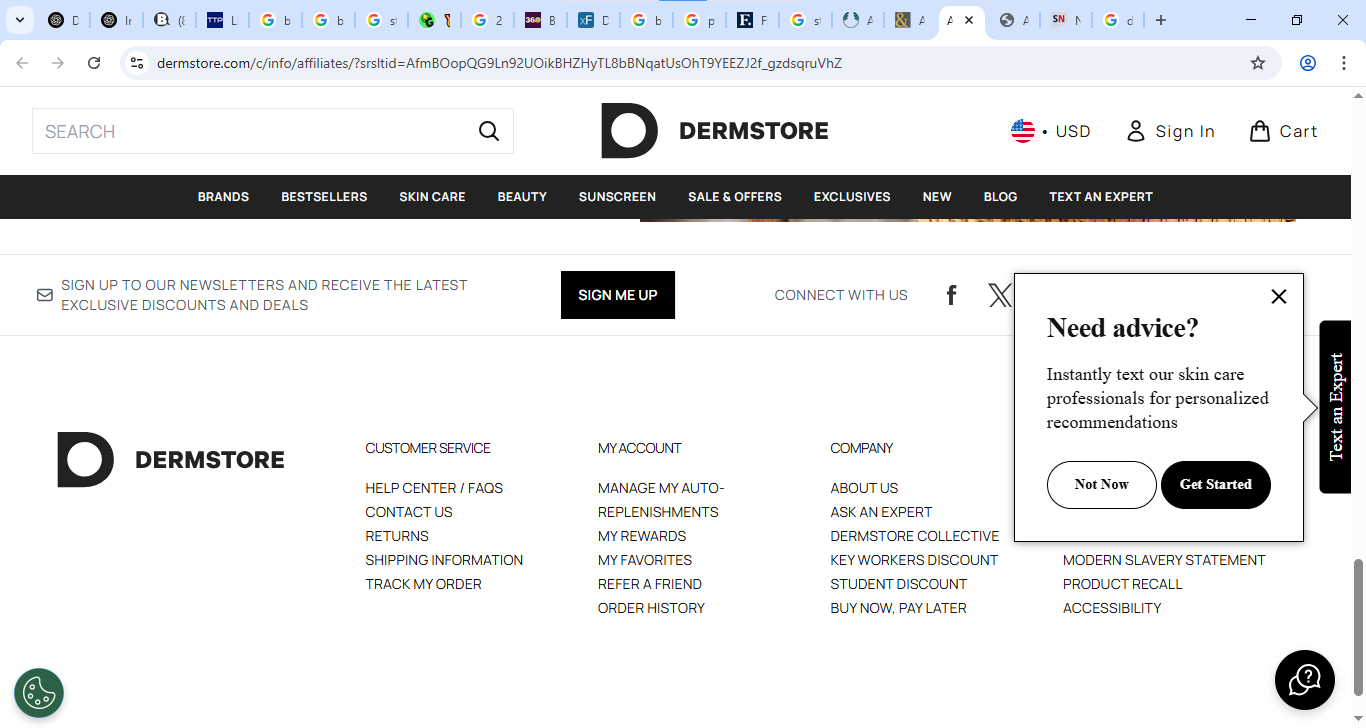Open the Dermstore header logo
1366x728 pixels.
pos(714,131)
